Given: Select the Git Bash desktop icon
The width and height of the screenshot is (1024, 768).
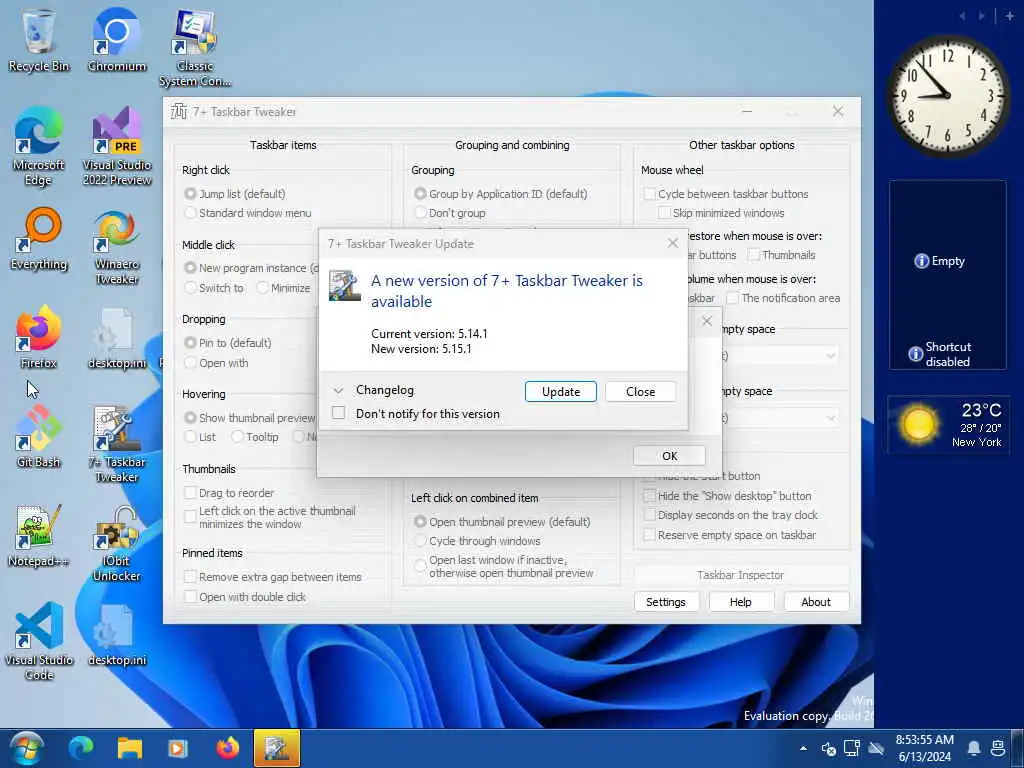Looking at the screenshot, I should 39,436.
